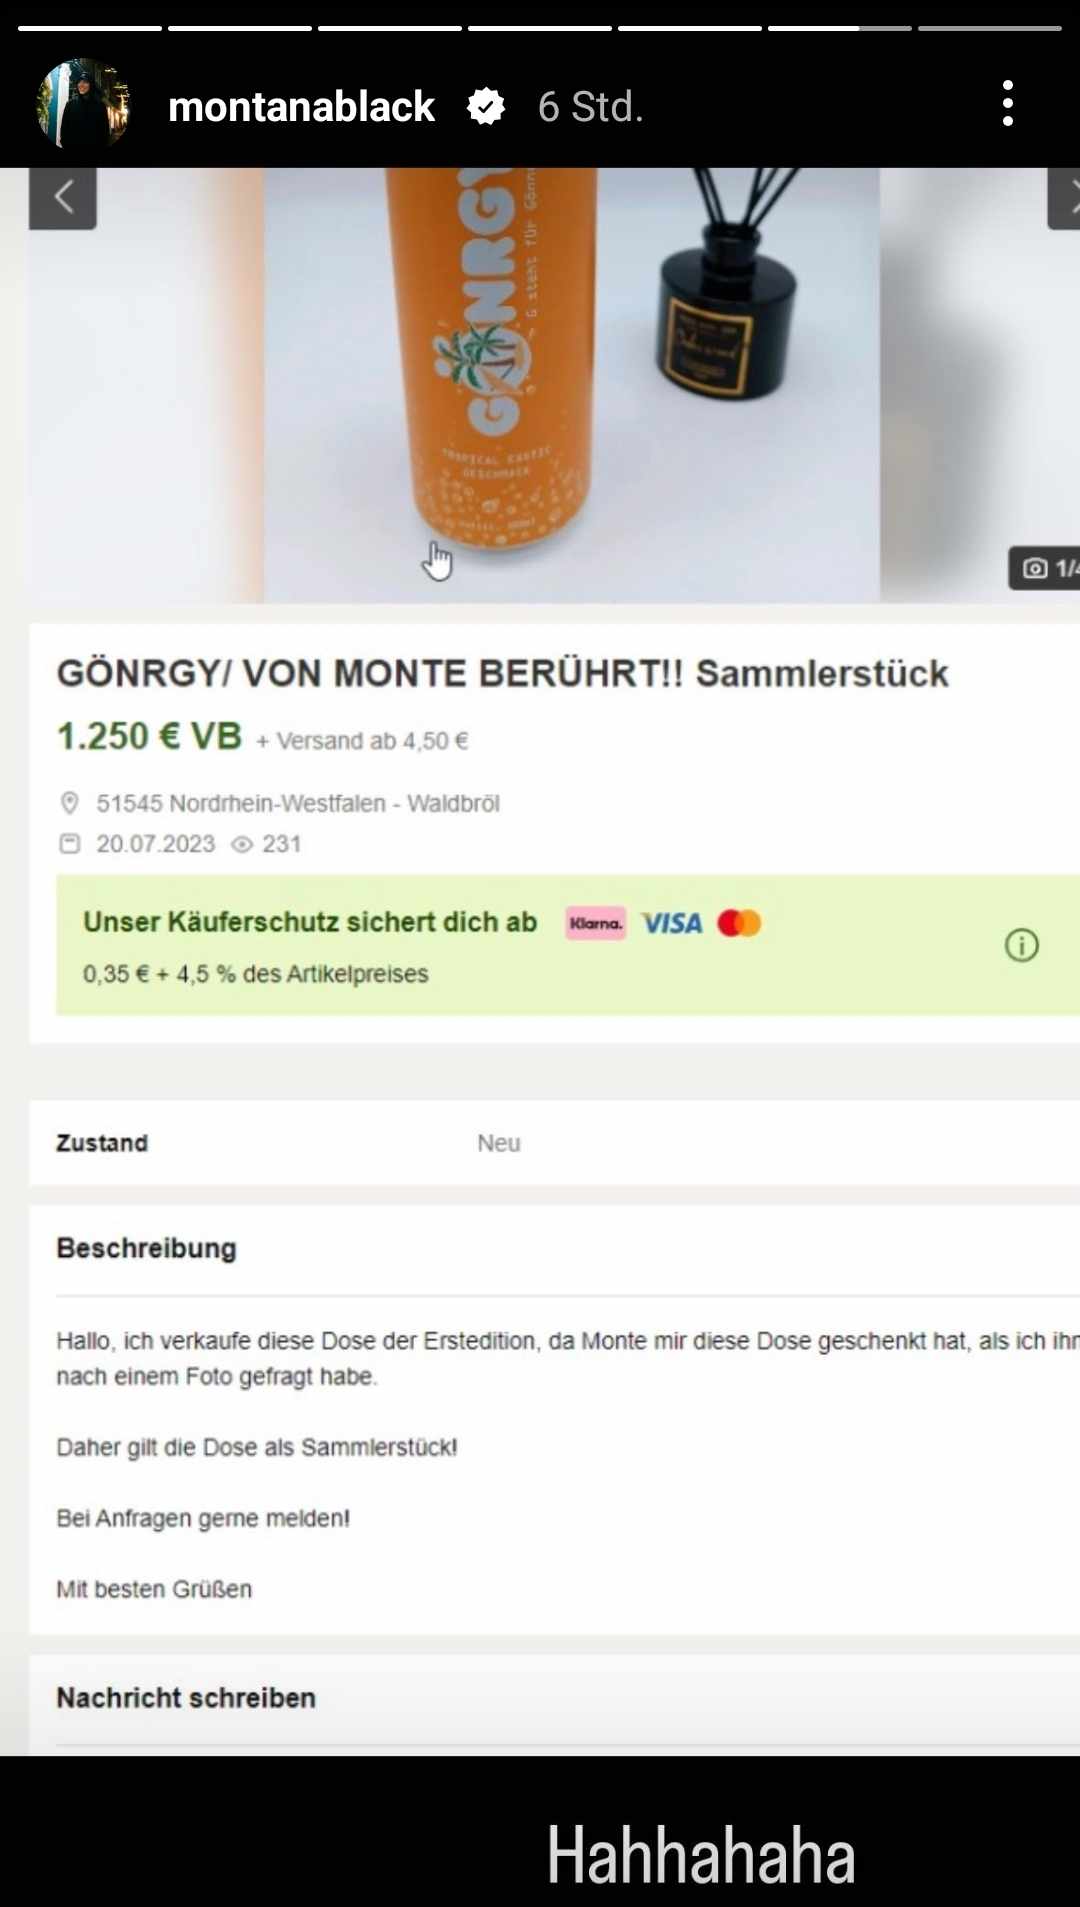Screen dimensions: 1080x1907
Task: Click the Mastercard logo
Action: coord(739,923)
